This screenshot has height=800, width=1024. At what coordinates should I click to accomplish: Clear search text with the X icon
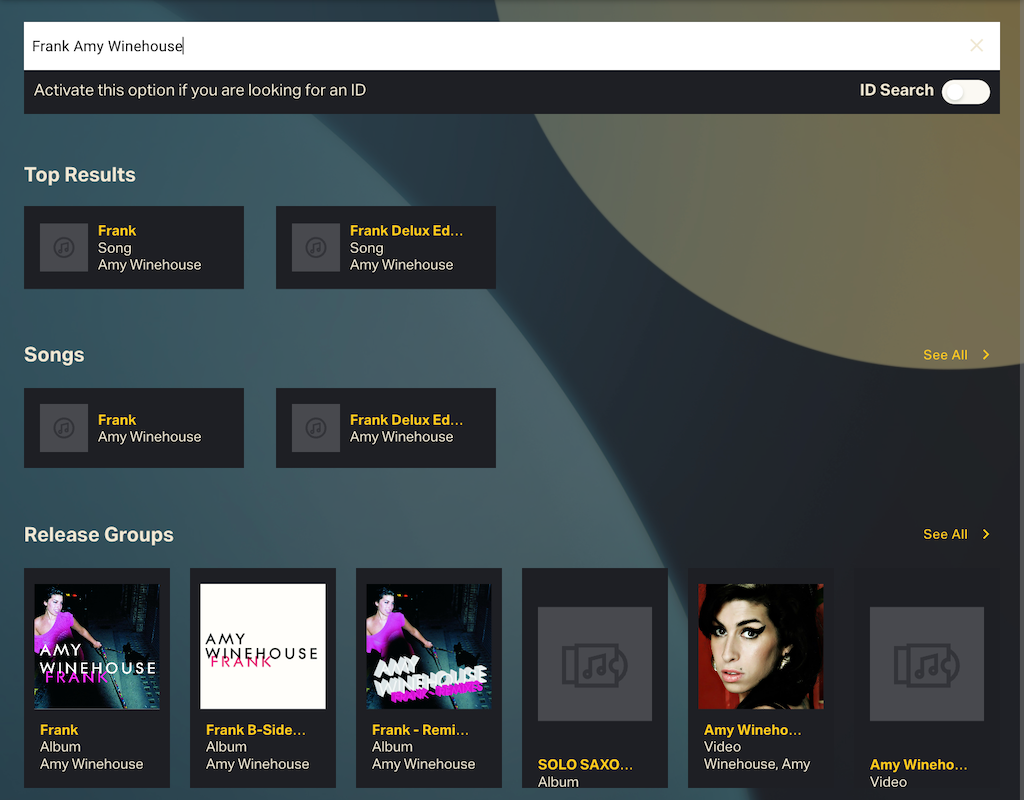tap(976, 46)
